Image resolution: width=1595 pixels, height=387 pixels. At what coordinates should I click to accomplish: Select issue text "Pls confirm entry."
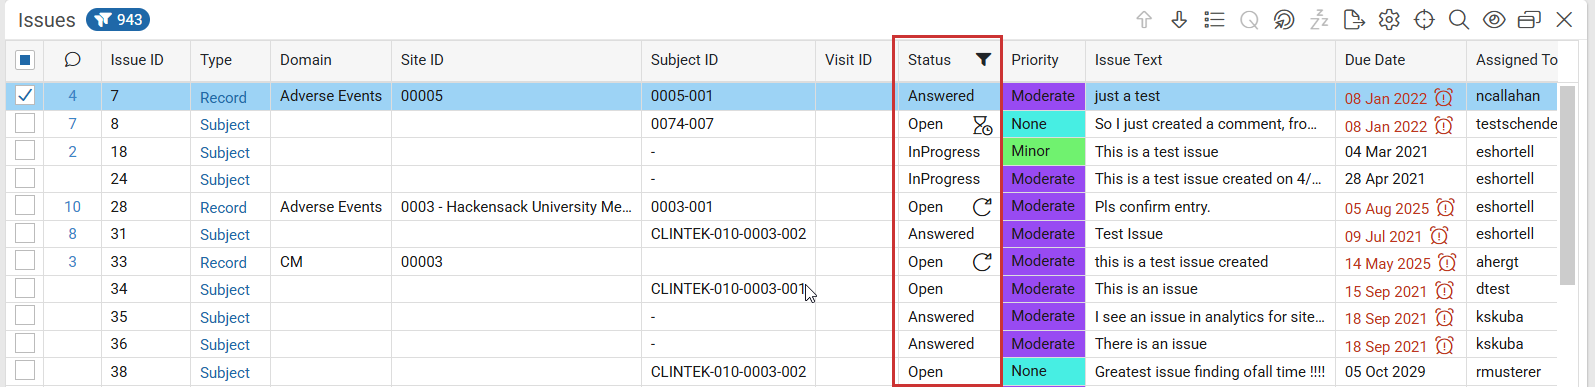[1152, 207]
